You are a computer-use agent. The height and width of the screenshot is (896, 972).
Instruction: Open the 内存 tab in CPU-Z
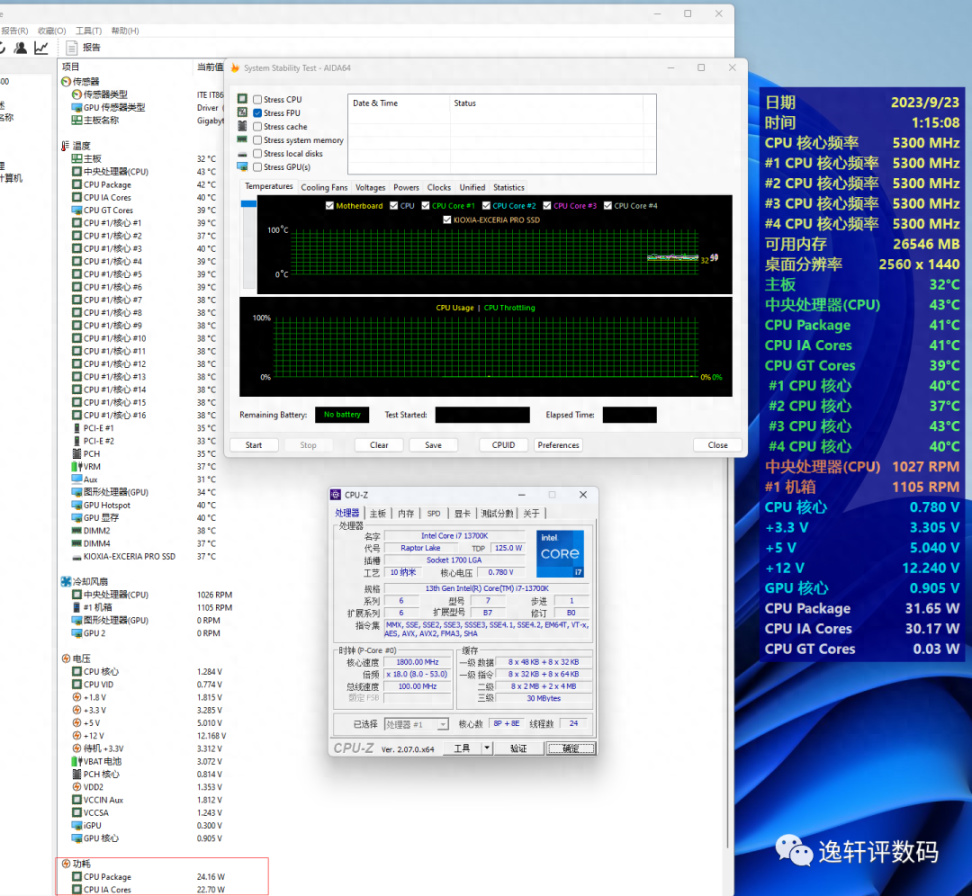point(406,513)
